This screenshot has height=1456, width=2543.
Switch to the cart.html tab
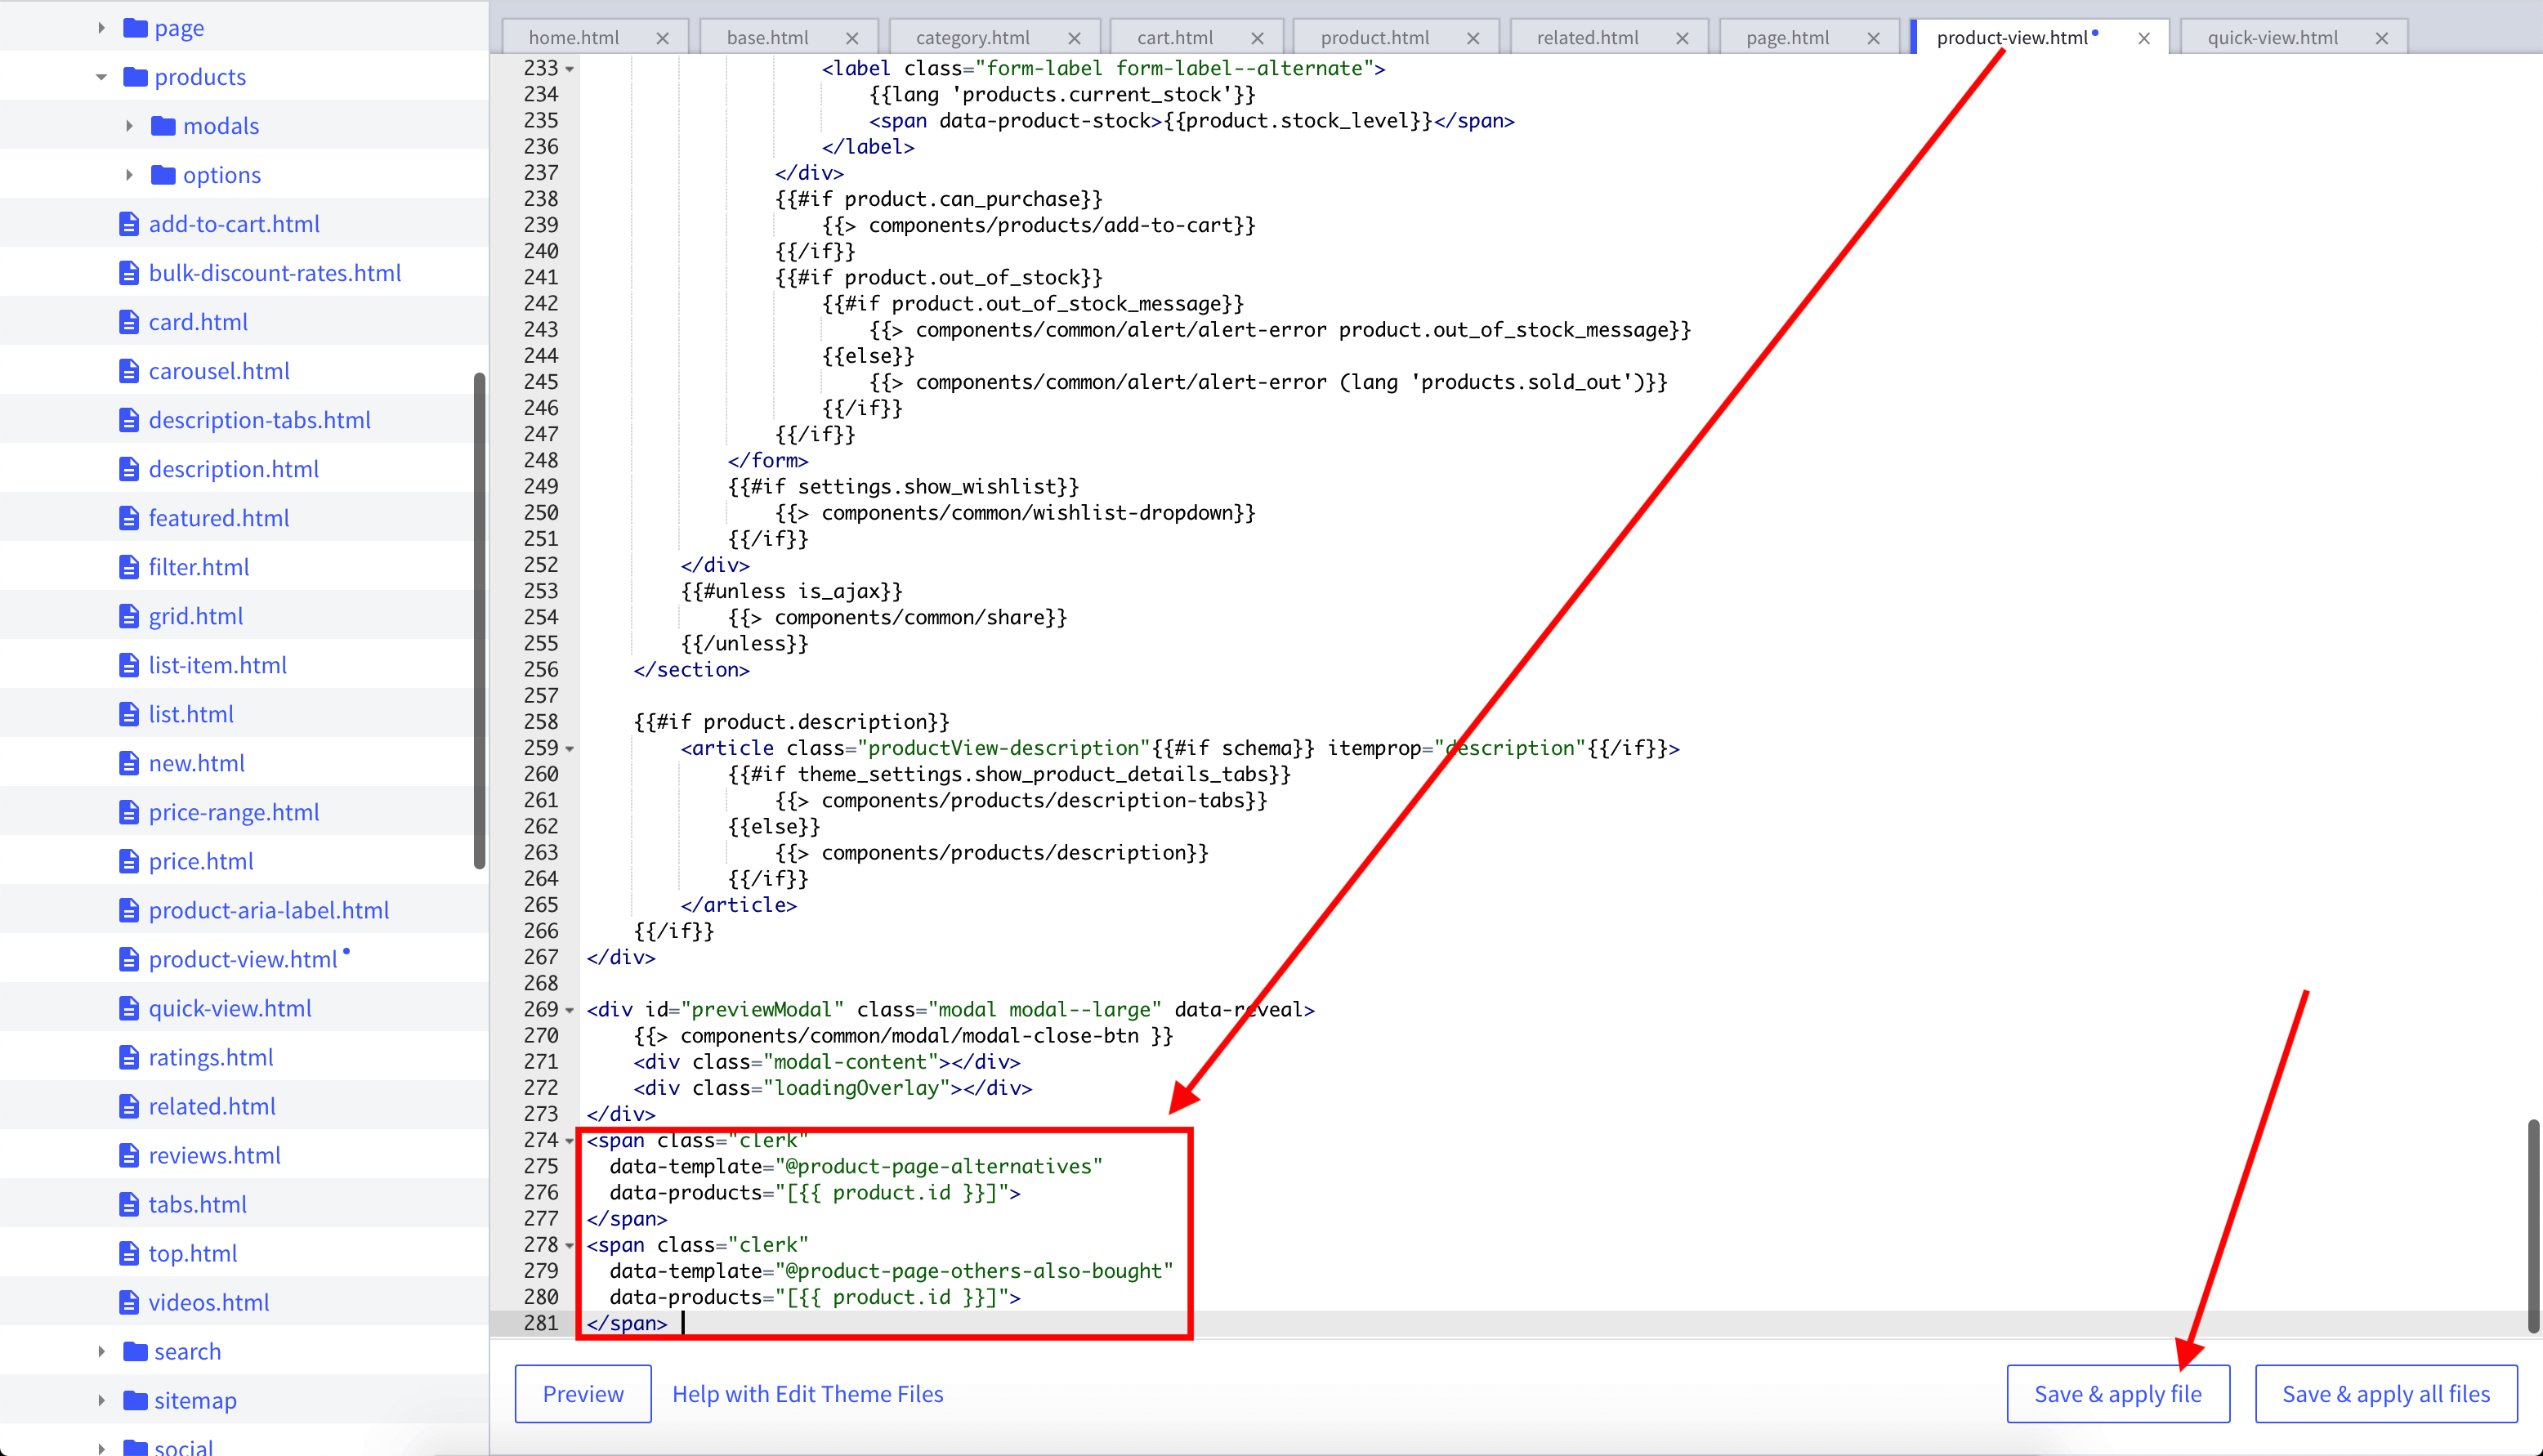point(1174,38)
